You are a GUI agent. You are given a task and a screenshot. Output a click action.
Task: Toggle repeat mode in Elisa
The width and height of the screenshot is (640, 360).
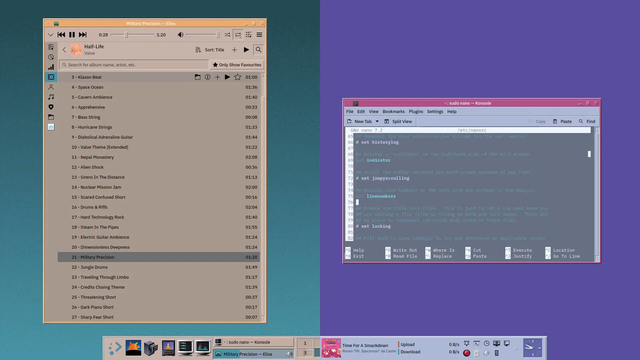[x=238, y=35]
